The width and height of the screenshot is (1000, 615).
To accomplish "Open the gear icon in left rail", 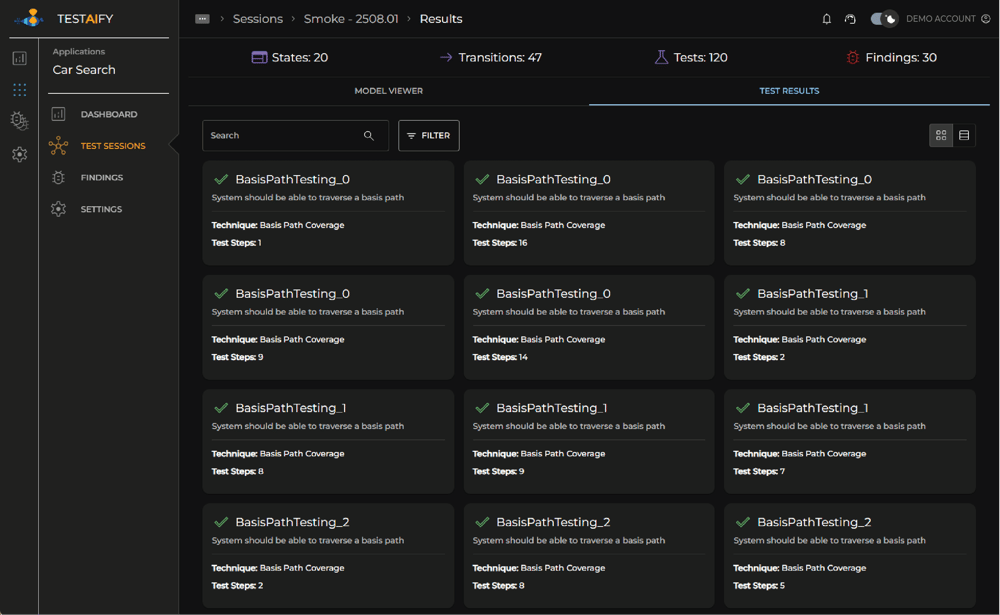I will point(19,154).
